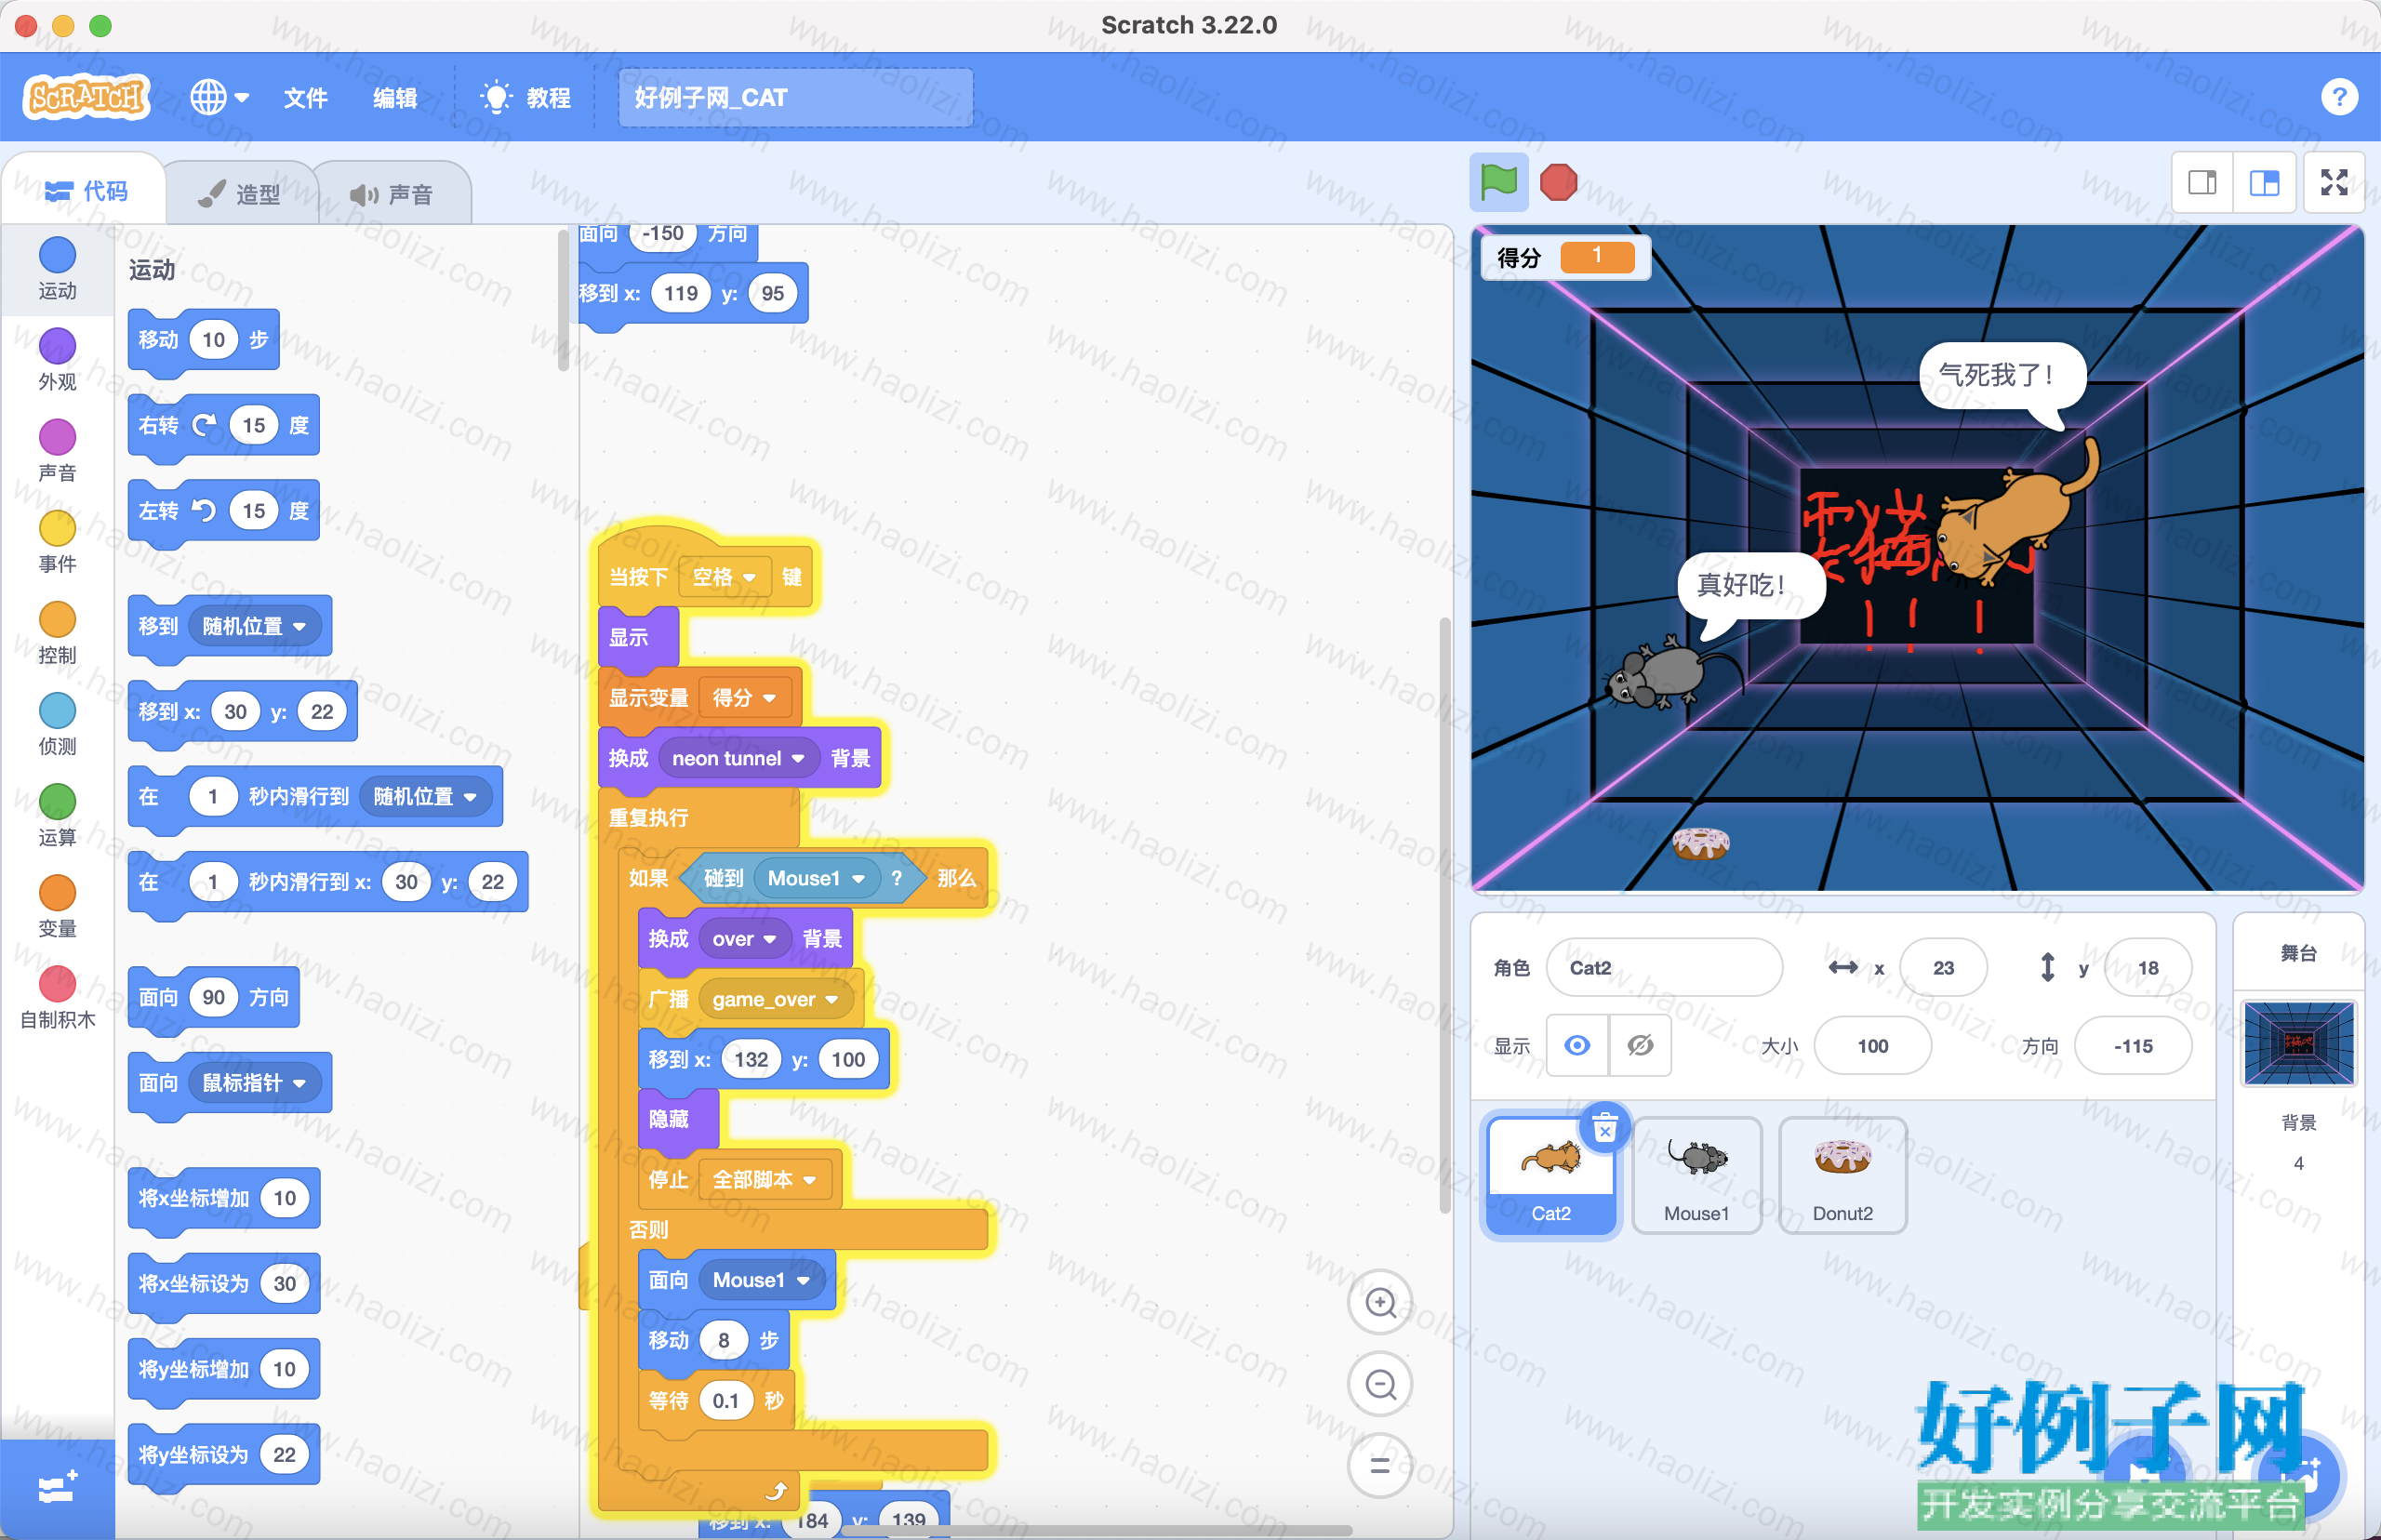Select the Donut2 sprite thumbnail
The width and height of the screenshot is (2381, 1540).
coord(1842,1175)
